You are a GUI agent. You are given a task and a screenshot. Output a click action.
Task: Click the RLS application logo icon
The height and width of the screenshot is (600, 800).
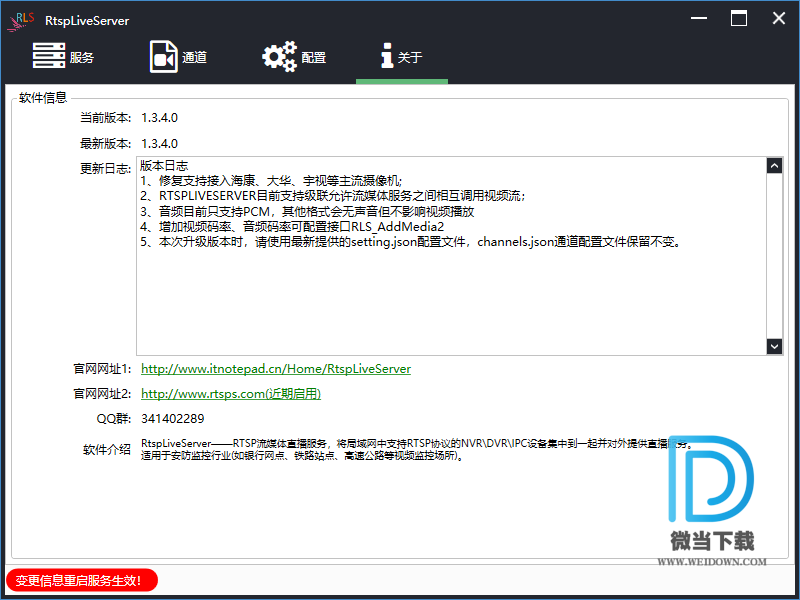pyautogui.click(x=20, y=21)
